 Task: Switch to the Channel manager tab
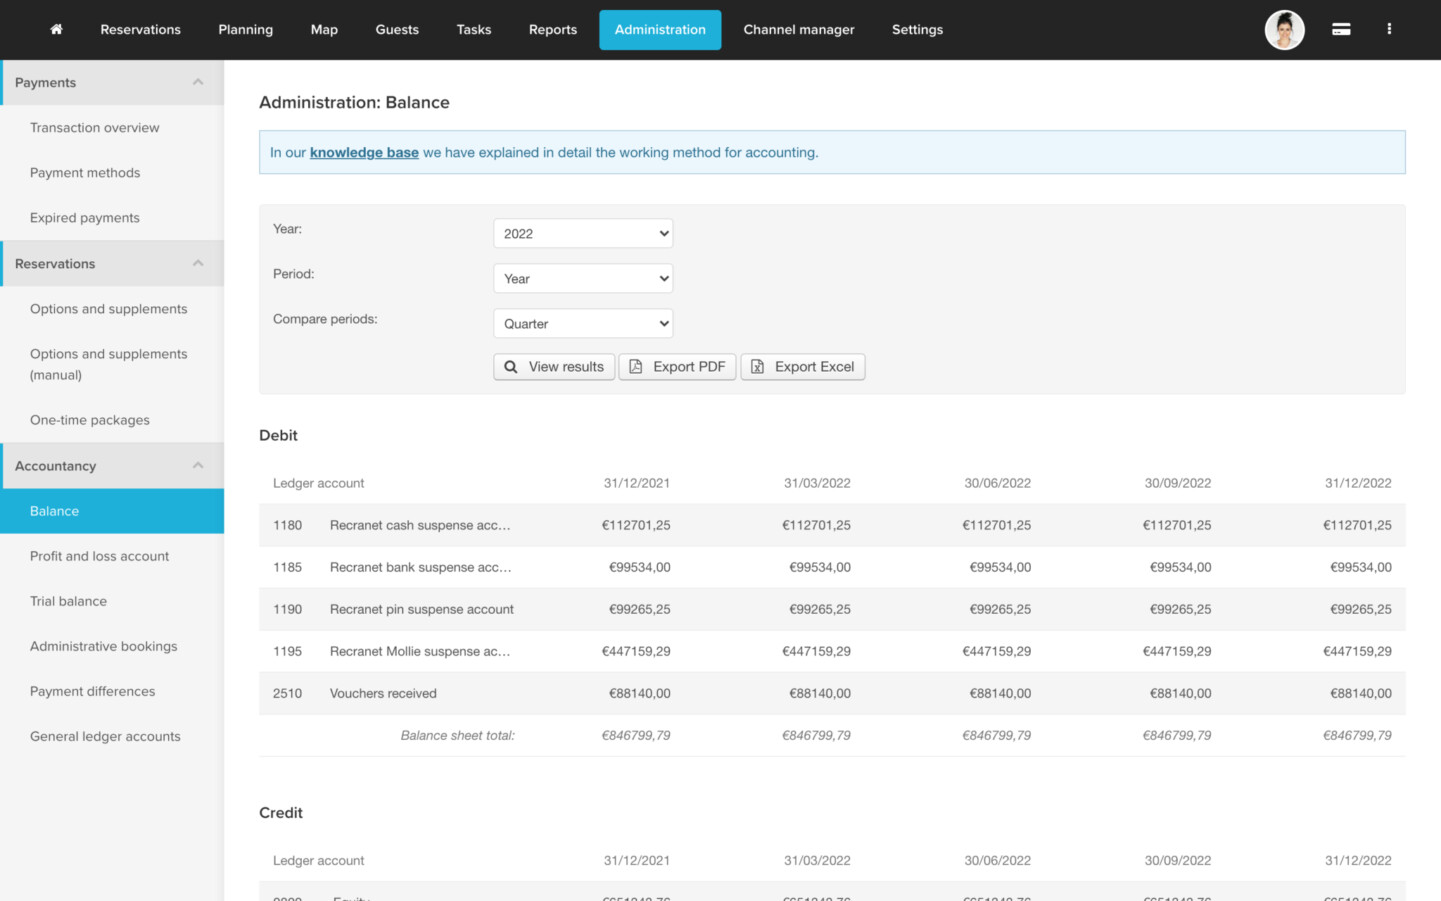(798, 30)
